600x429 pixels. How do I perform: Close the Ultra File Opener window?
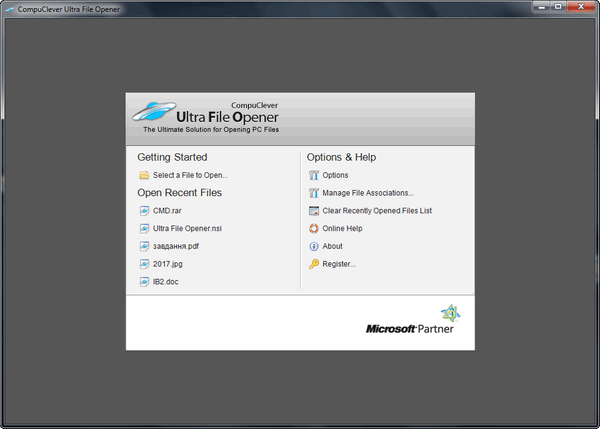click(581, 7)
